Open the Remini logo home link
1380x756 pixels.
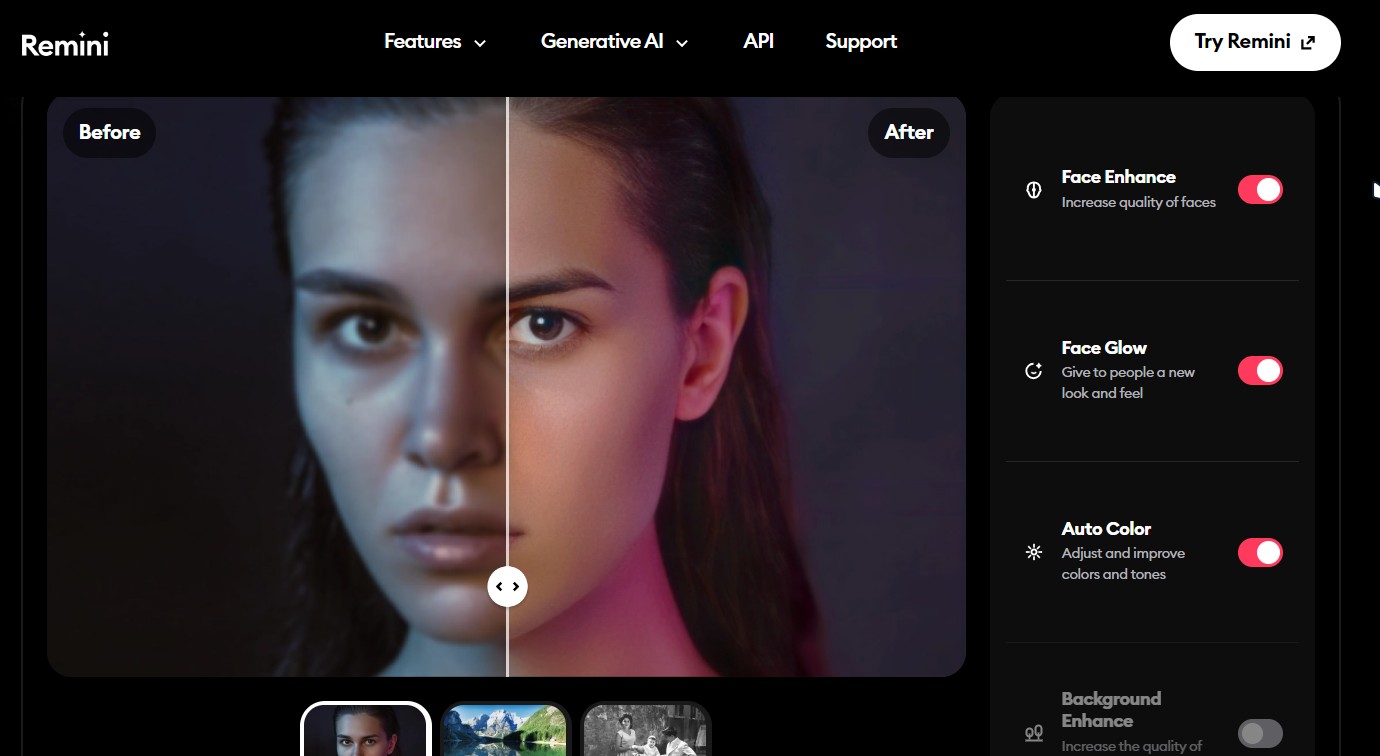point(65,43)
